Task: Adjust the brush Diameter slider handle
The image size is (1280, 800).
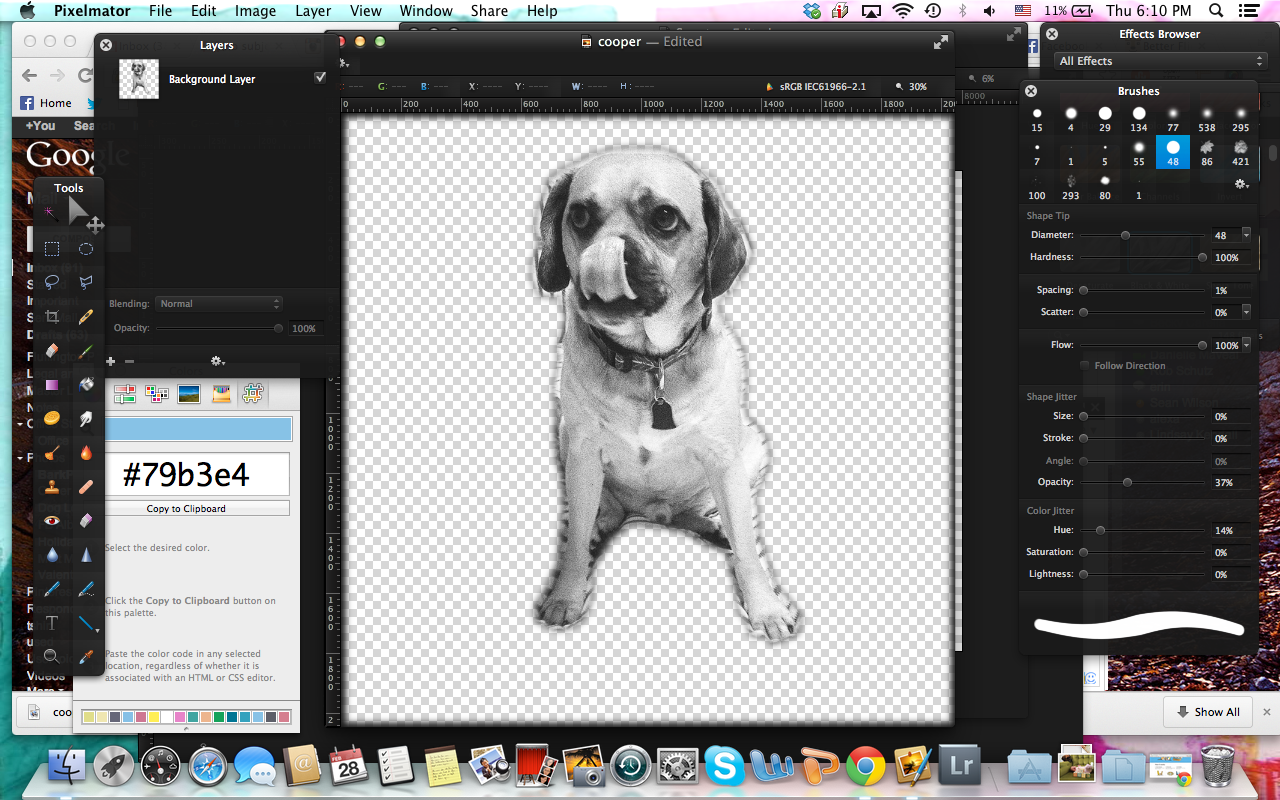Action: click(1125, 235)
